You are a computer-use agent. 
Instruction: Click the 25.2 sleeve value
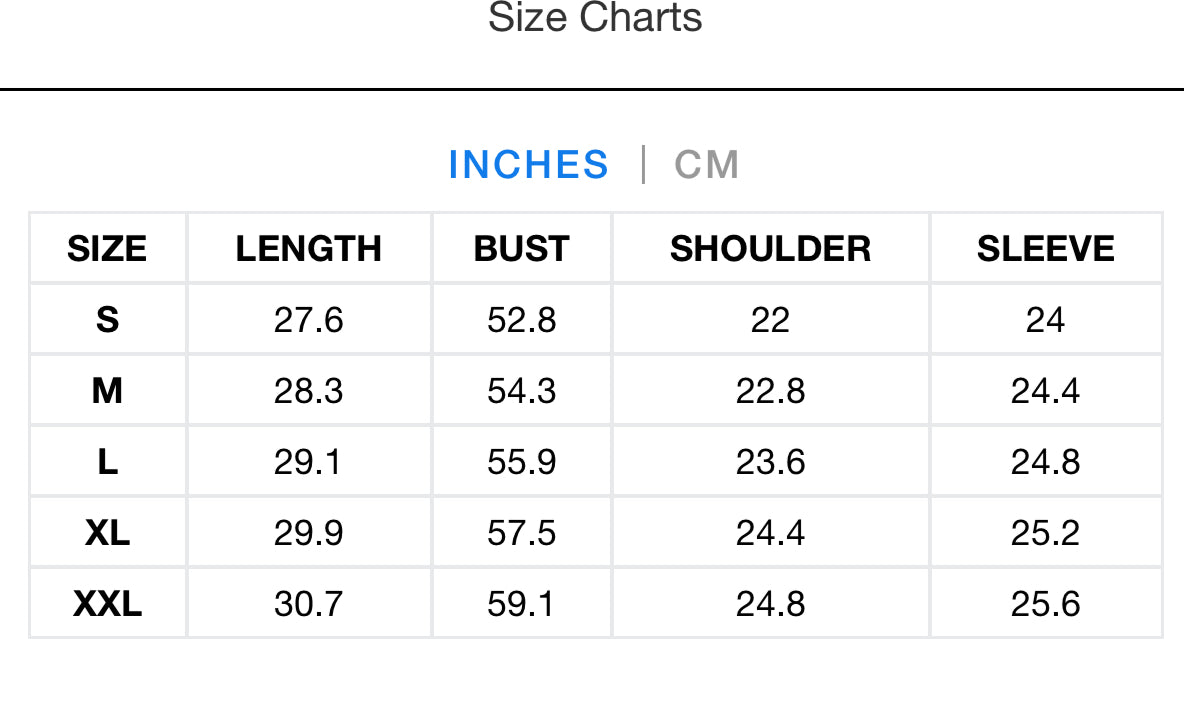1045,533
